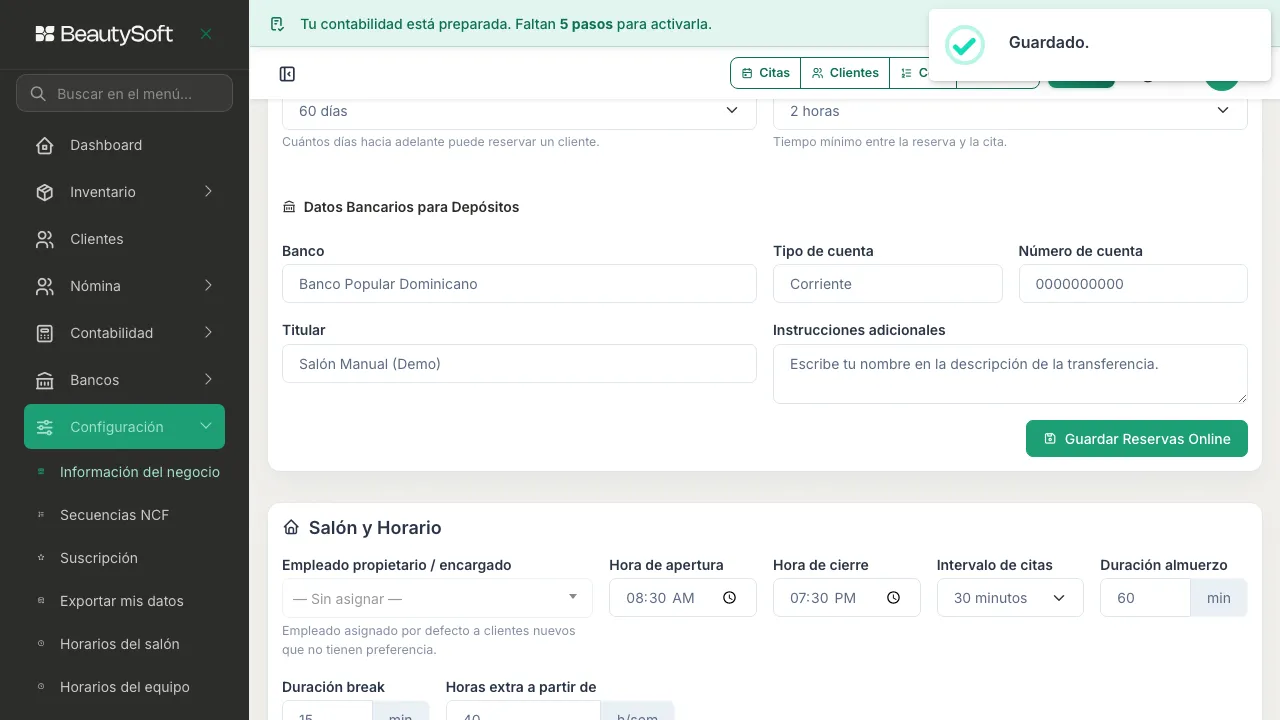
Task: Open the 60 días booking window dropdown
Action: pos(519,111)
